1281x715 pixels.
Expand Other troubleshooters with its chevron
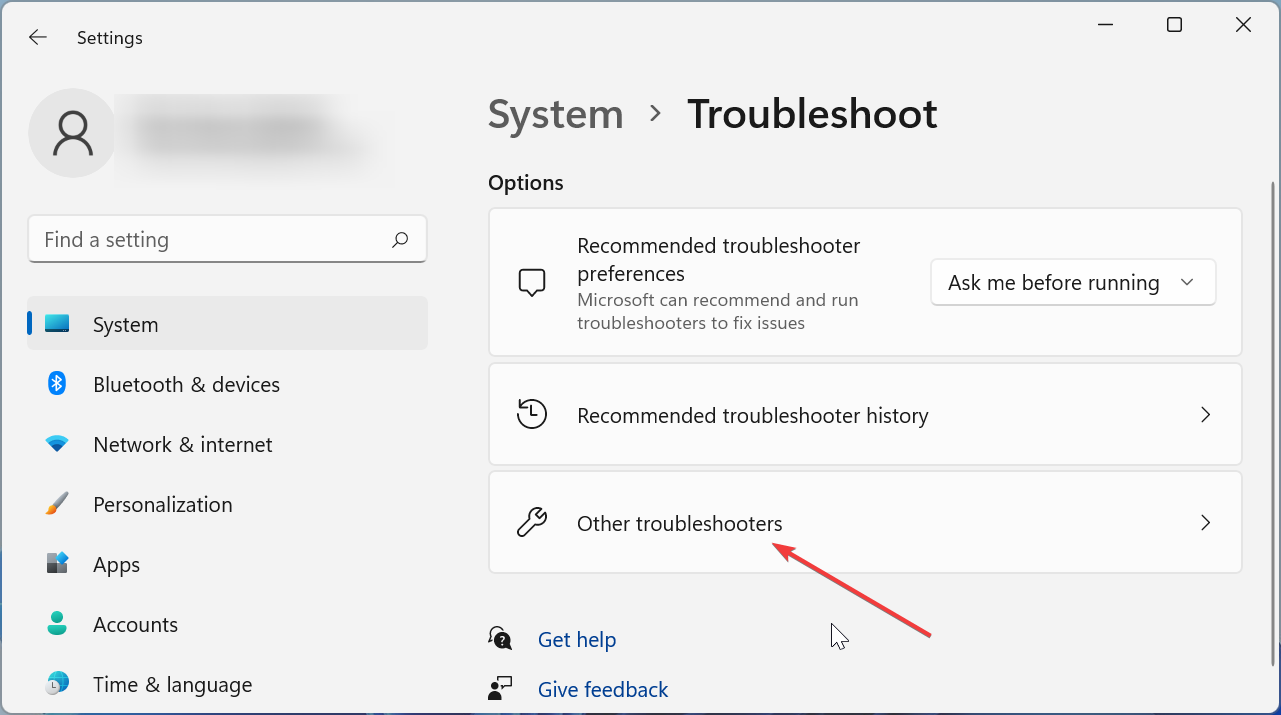tap(1205, 522)
